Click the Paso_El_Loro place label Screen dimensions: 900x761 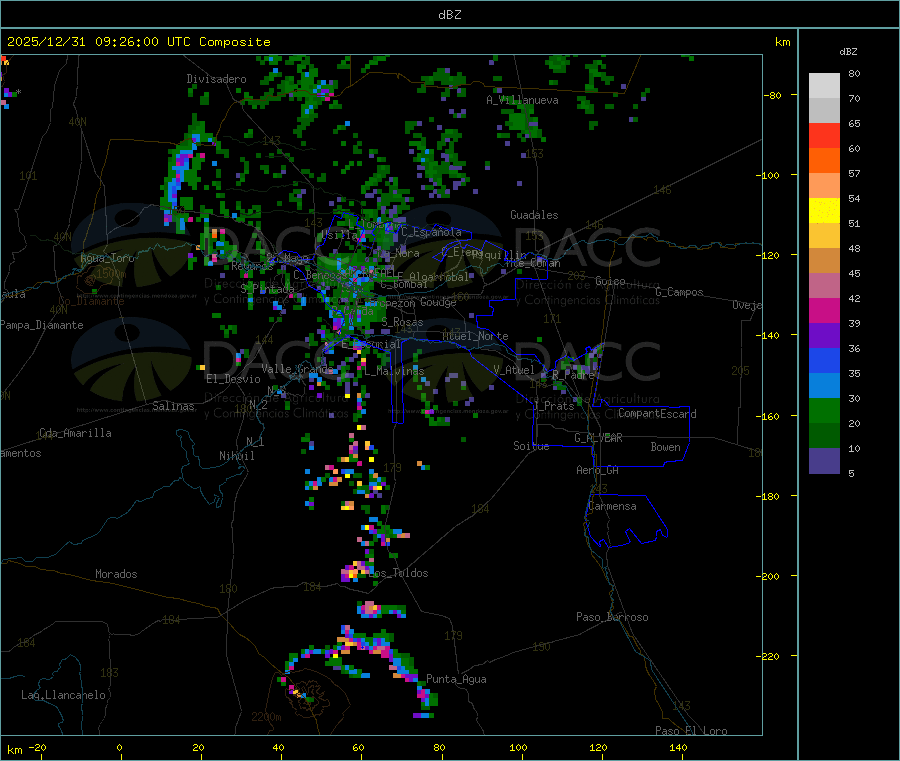pos(691,731)
